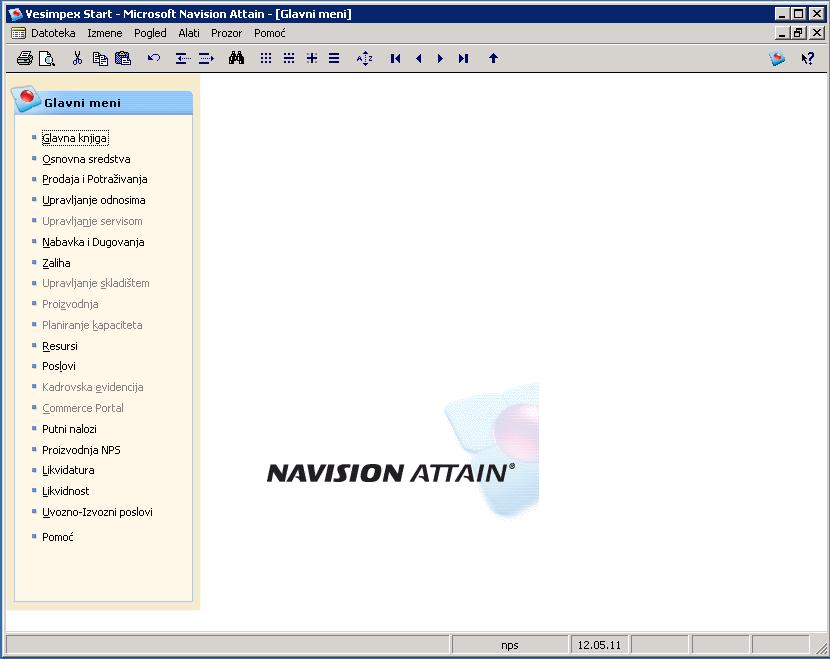Click greyed Upravljanje skladištem entry

click(96, 283)
